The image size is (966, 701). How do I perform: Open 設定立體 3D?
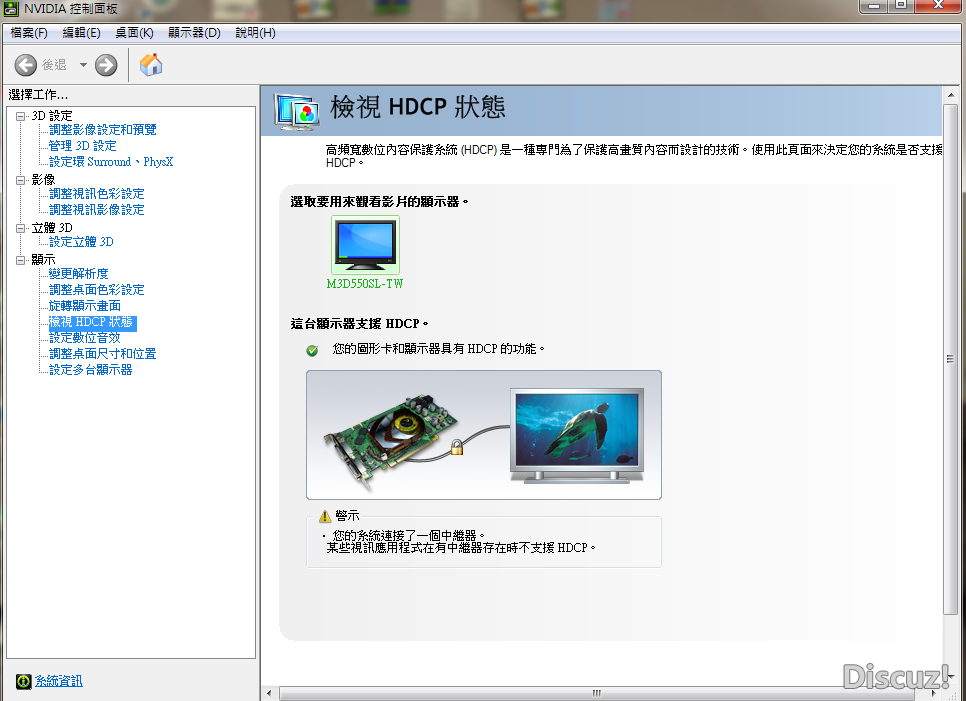click(81, 242)
